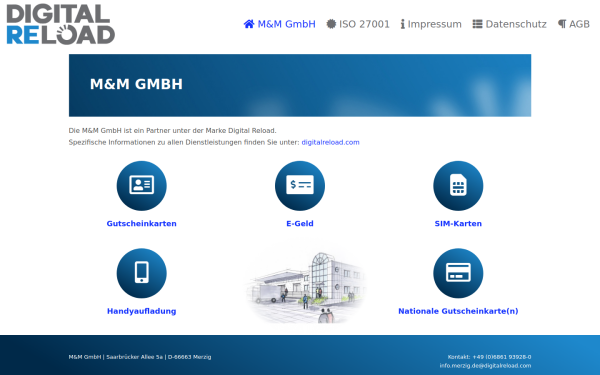The width and height of the screenshot is (600, 375).
Task: Click the certificate badge icon beside ISO 27001
Action: 331,24
